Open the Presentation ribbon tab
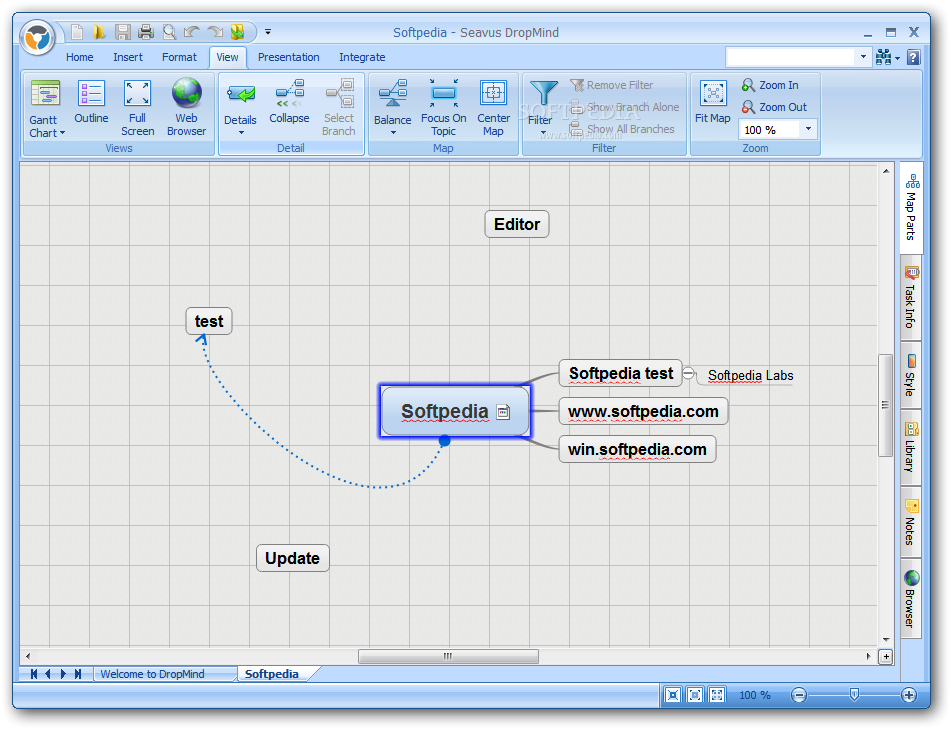The height and width of the screenshot is (729, 951). 288,57
